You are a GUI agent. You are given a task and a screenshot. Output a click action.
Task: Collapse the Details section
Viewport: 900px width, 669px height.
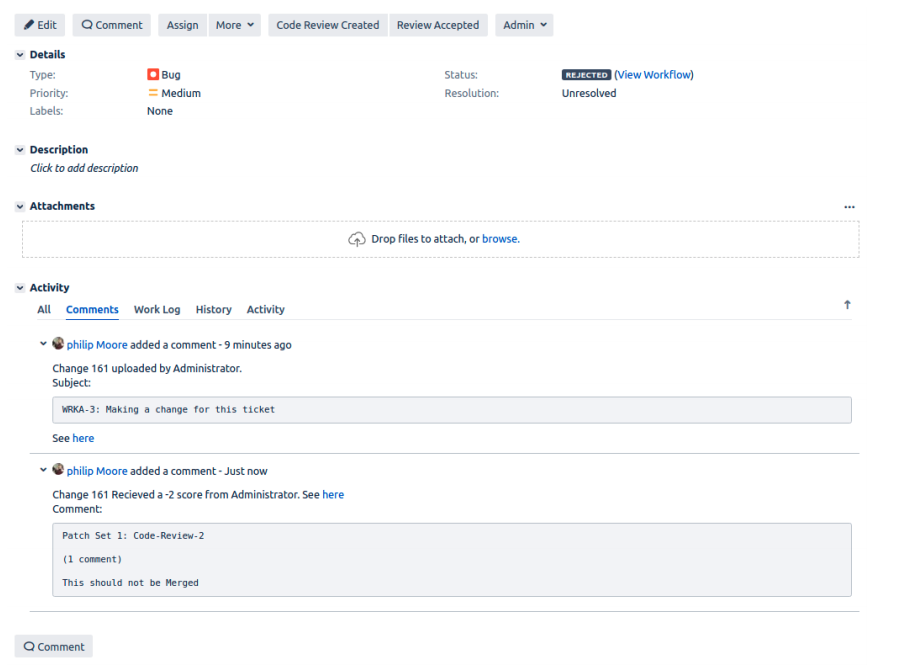pyautogui.click(x=19, y=54)
